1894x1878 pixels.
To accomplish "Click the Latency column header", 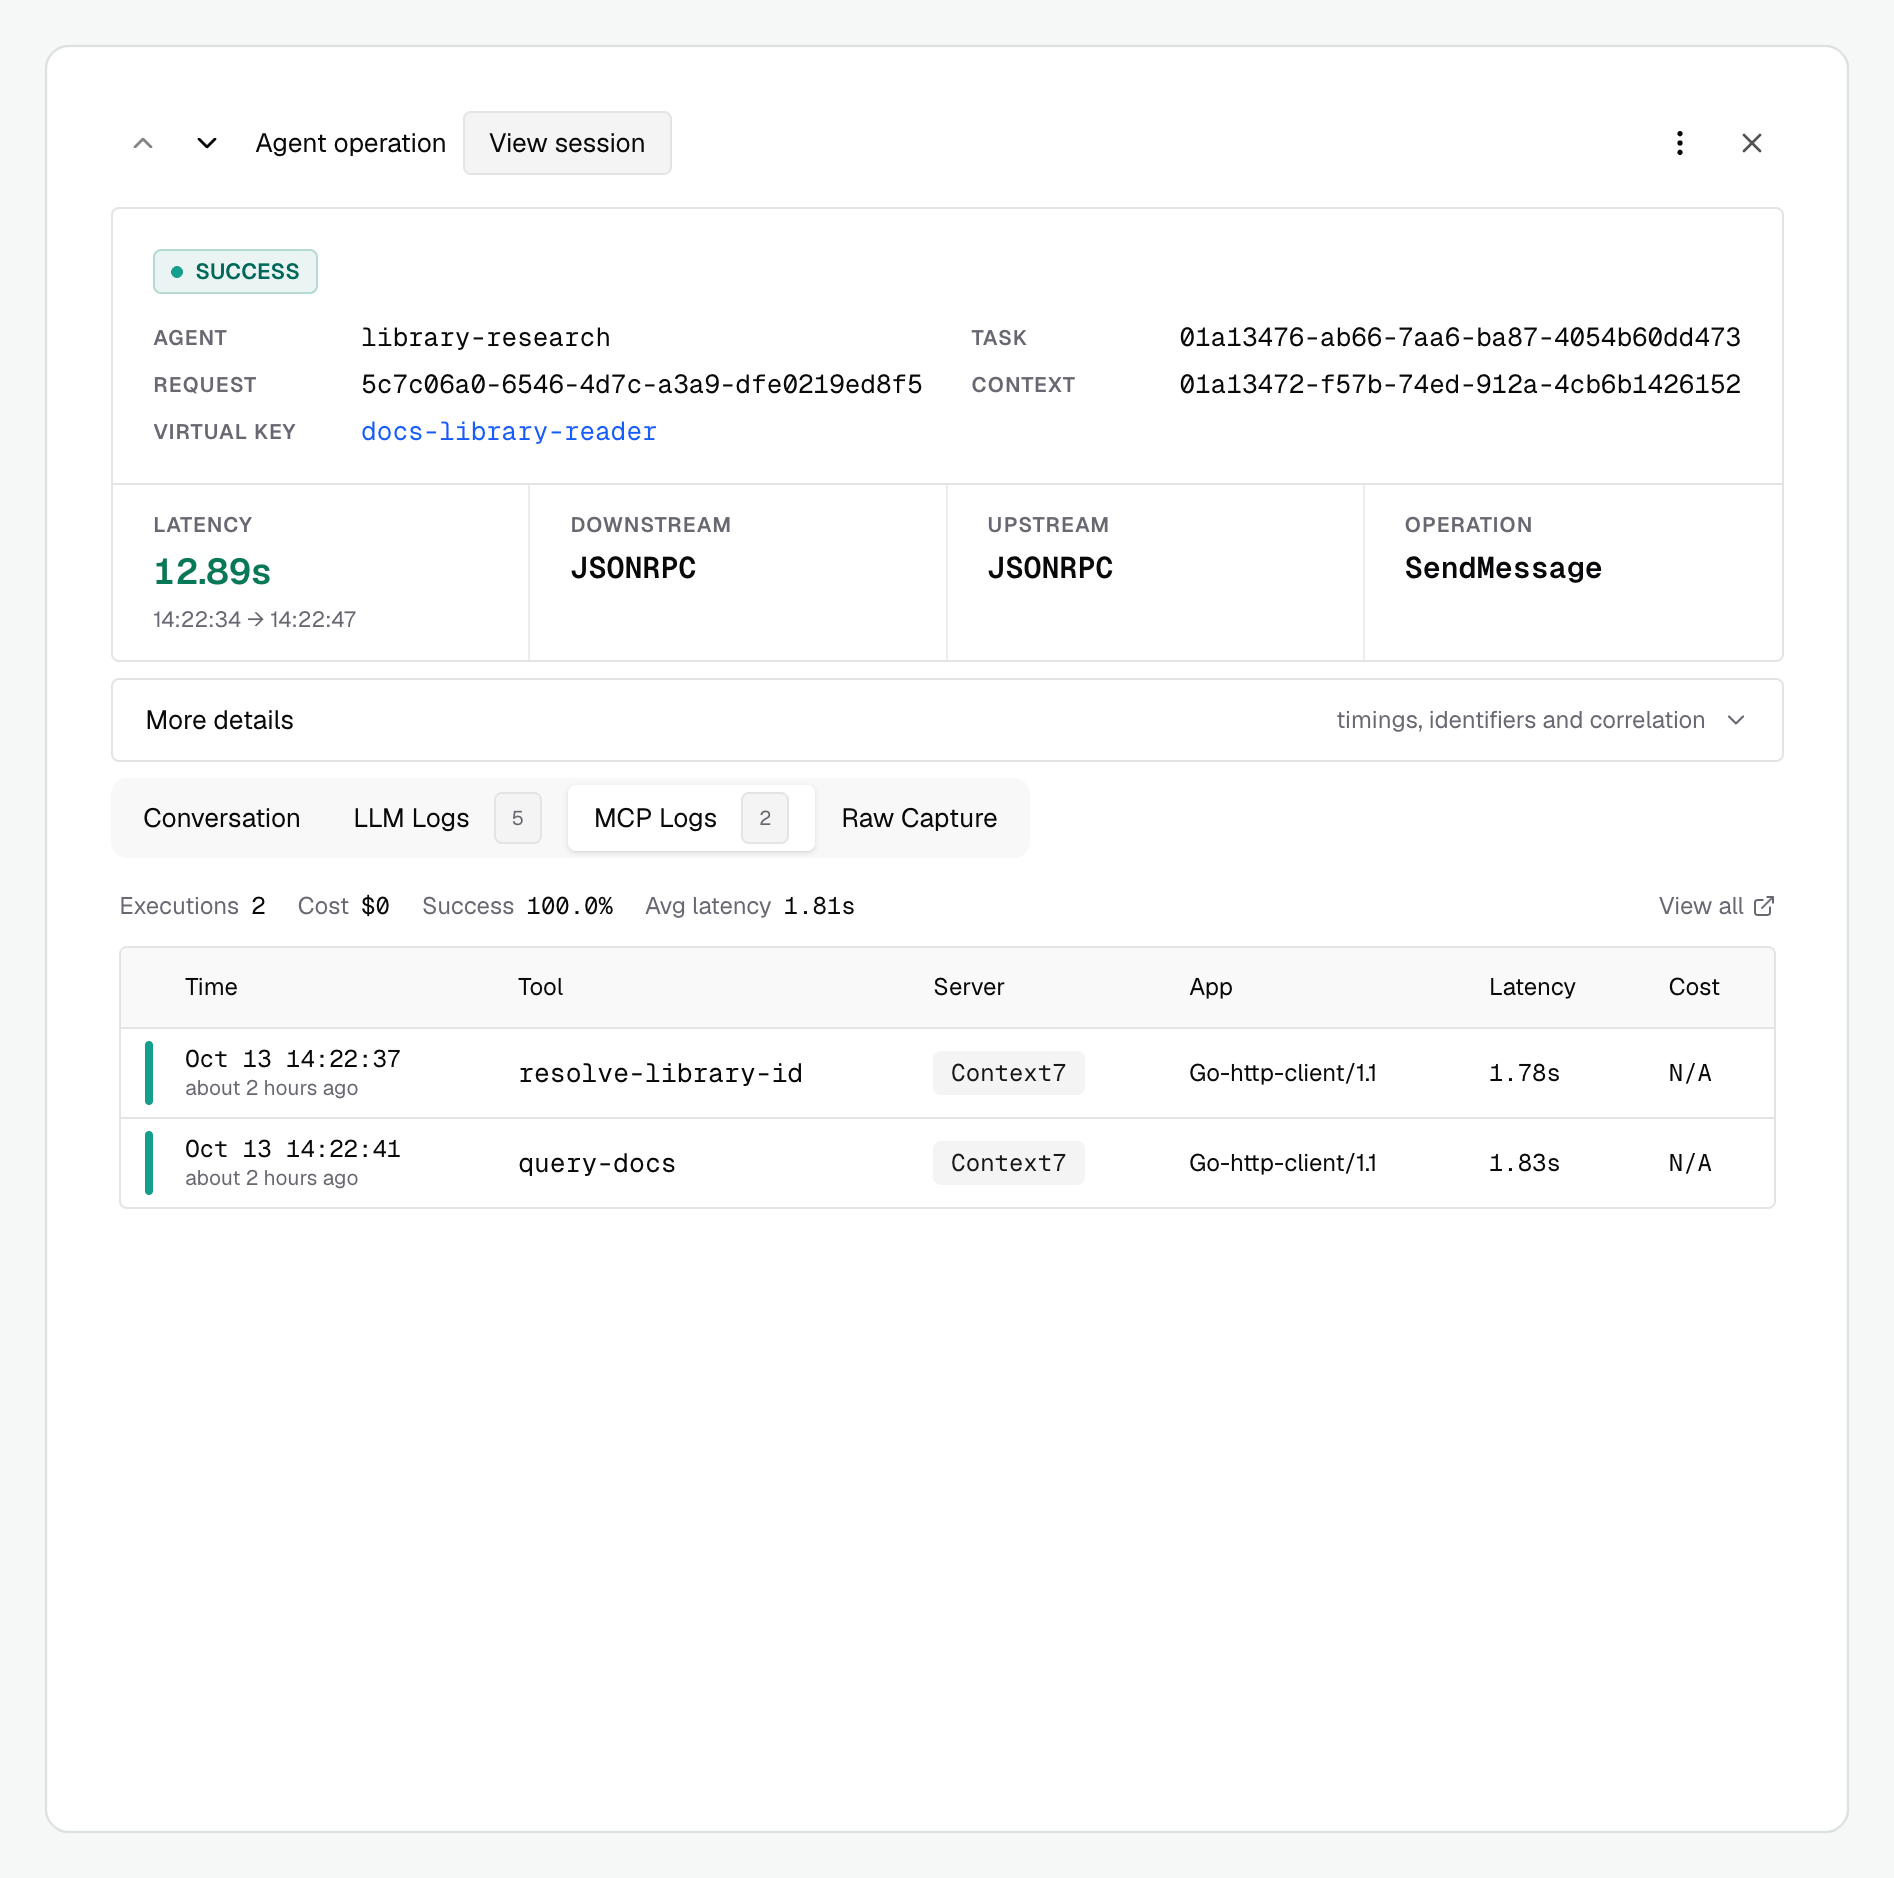I will tap(1532, 987).
